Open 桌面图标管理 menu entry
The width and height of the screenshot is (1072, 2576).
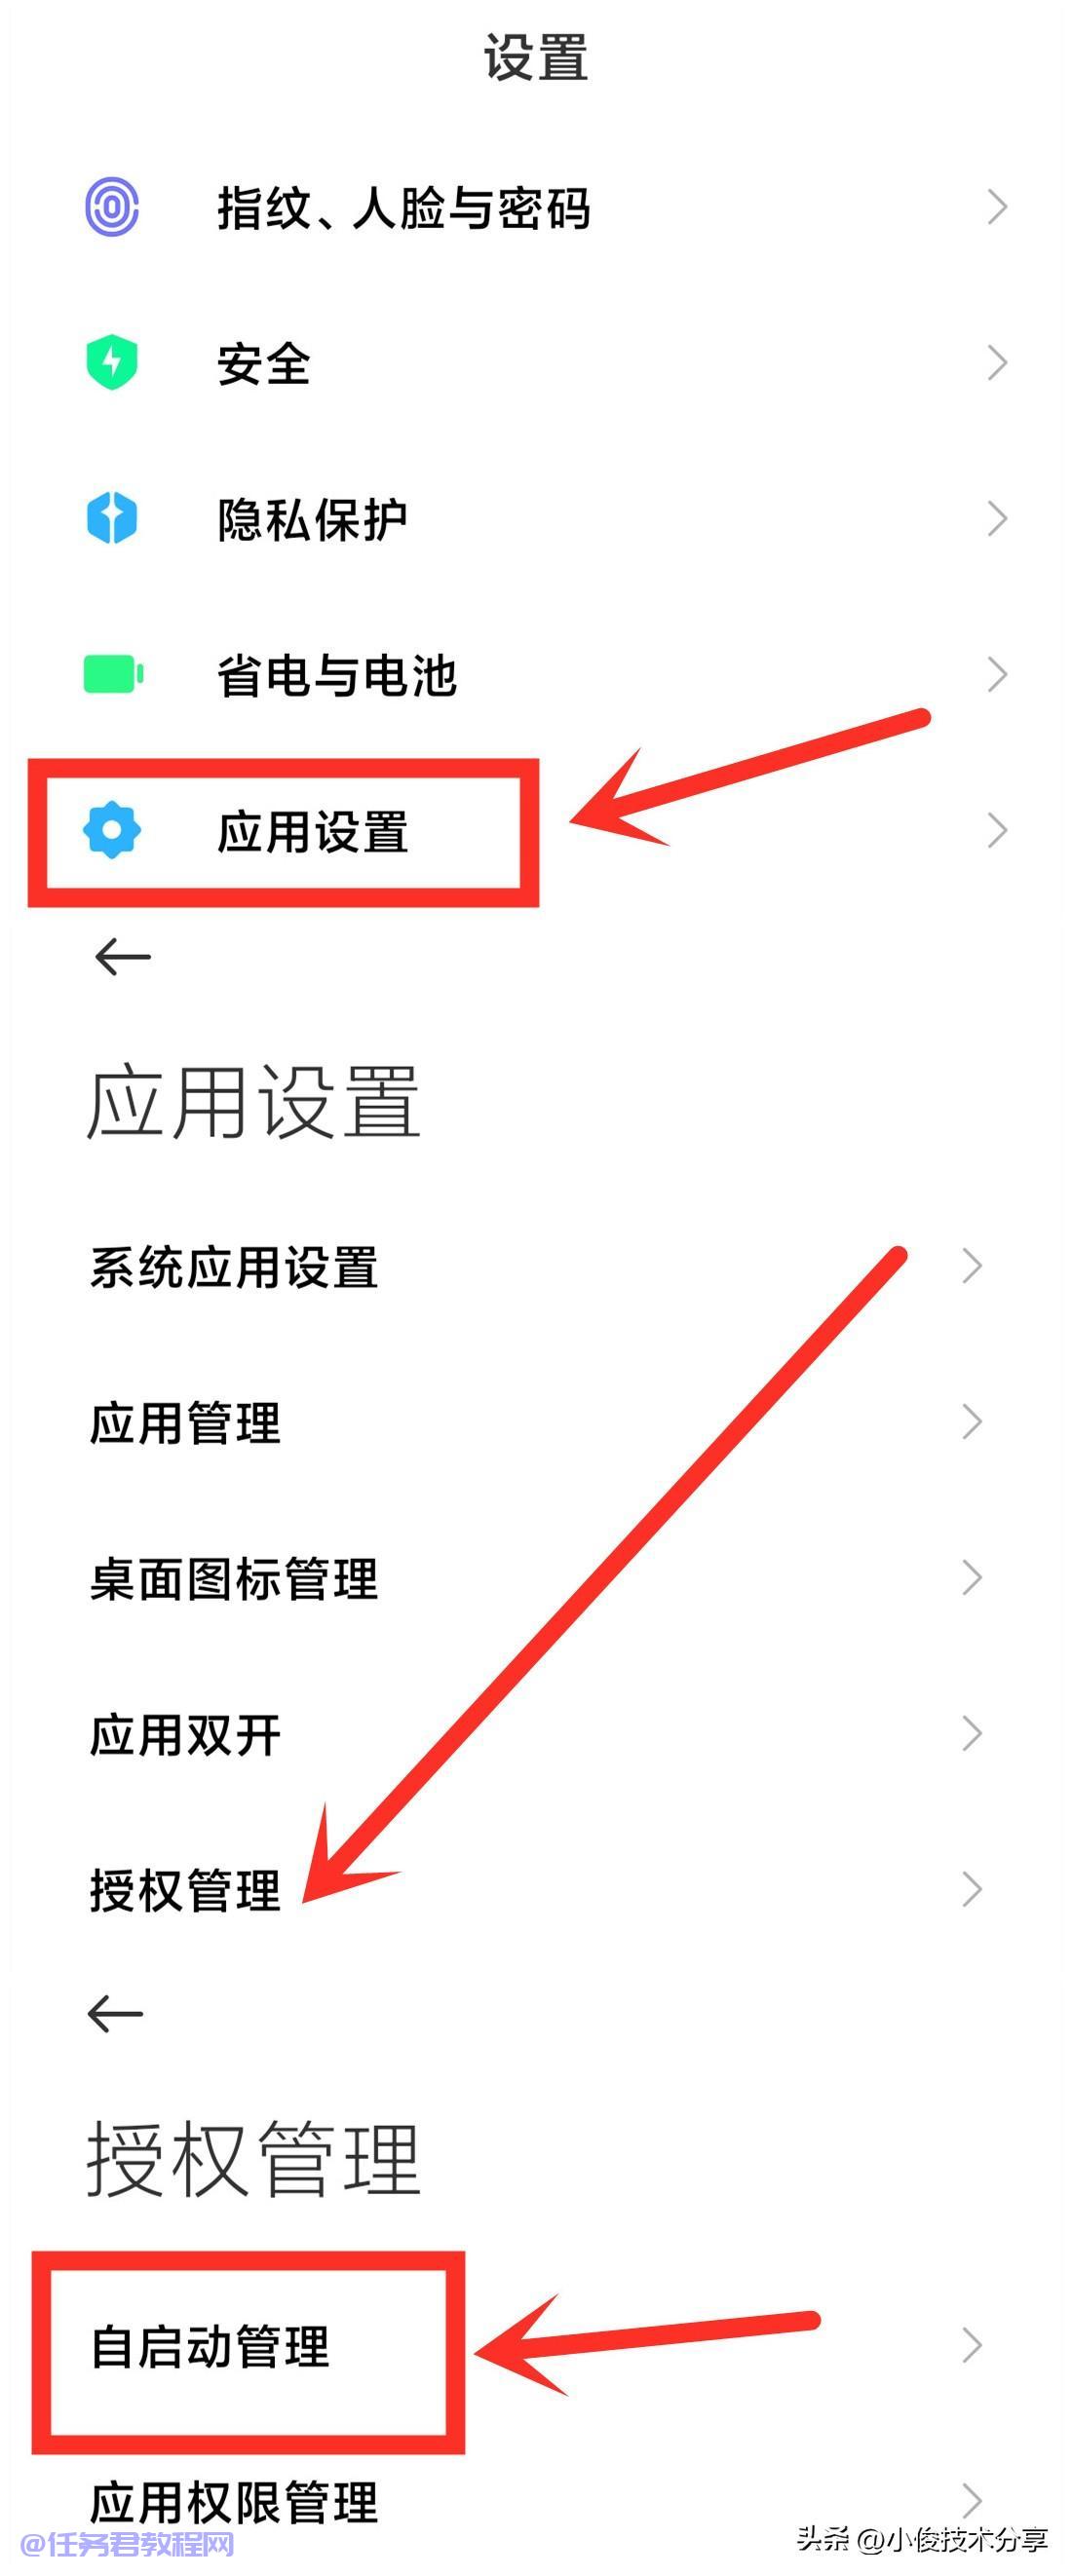pyautogui.click(x=536, y=1578)
